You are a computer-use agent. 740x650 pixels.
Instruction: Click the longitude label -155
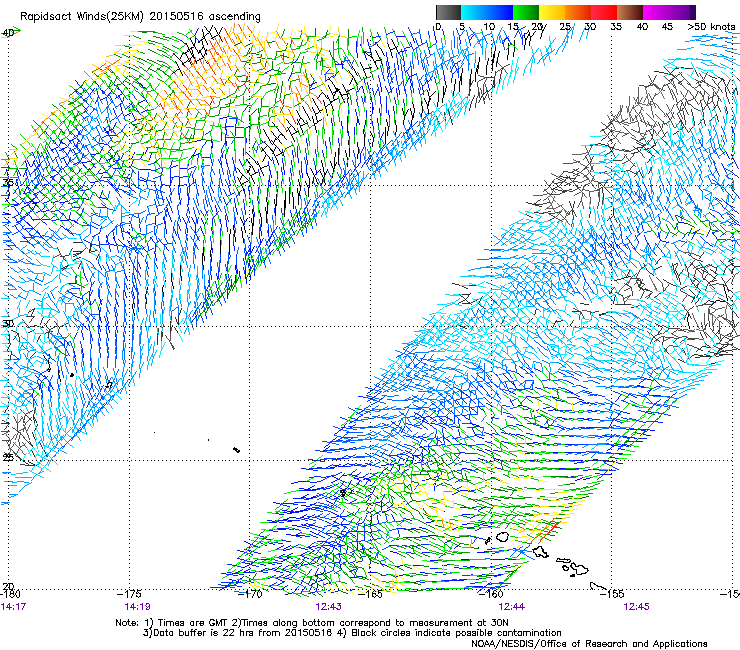[x=612, y=594]
